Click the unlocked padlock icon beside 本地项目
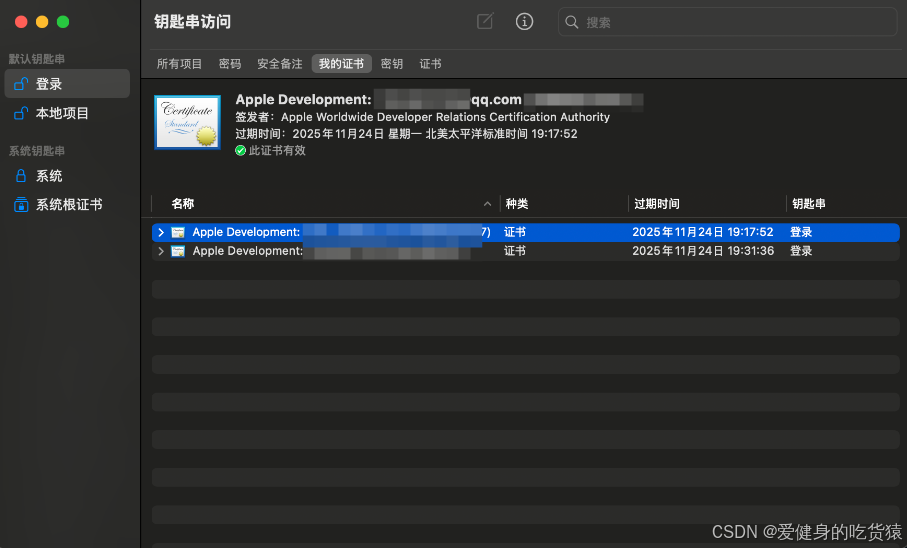Screen dimensions: 907x548 tap(21, 113)
